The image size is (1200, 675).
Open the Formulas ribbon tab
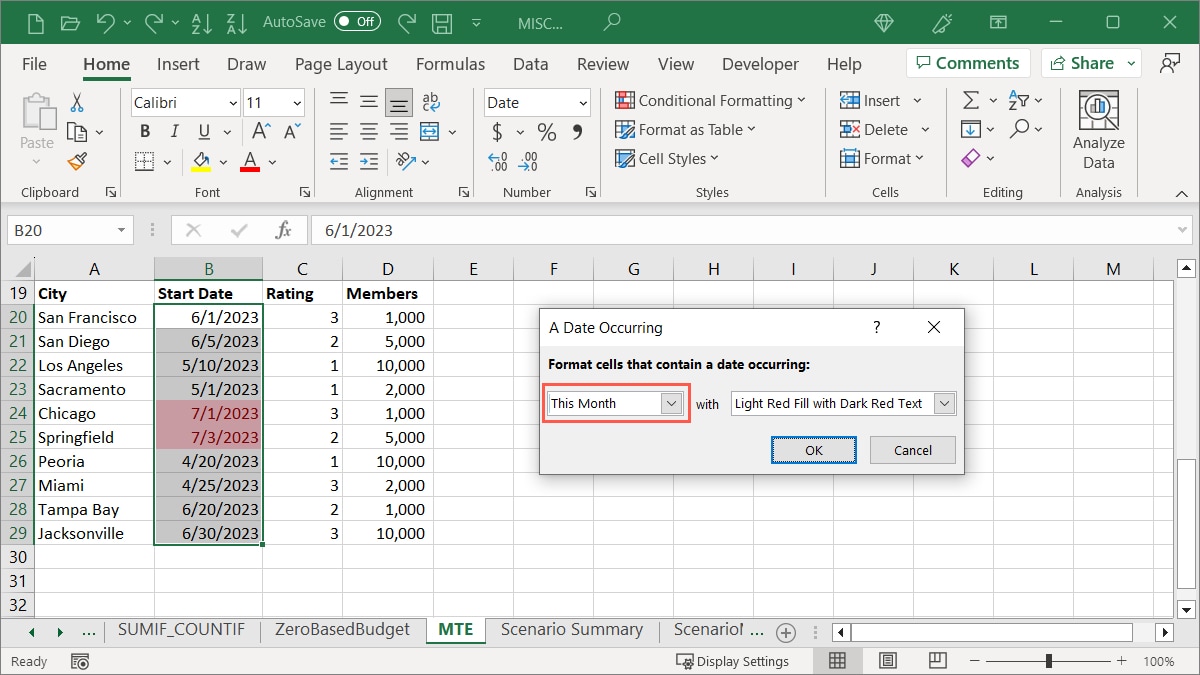point(450,64)
